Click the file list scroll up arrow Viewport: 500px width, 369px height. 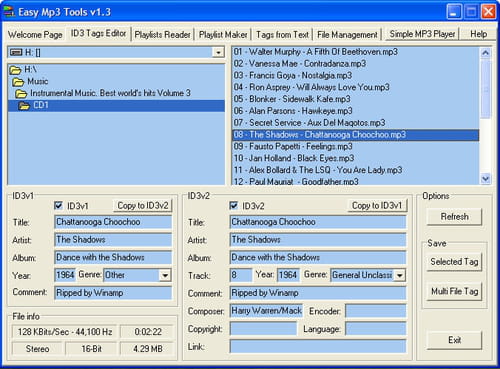pos(486,53)
